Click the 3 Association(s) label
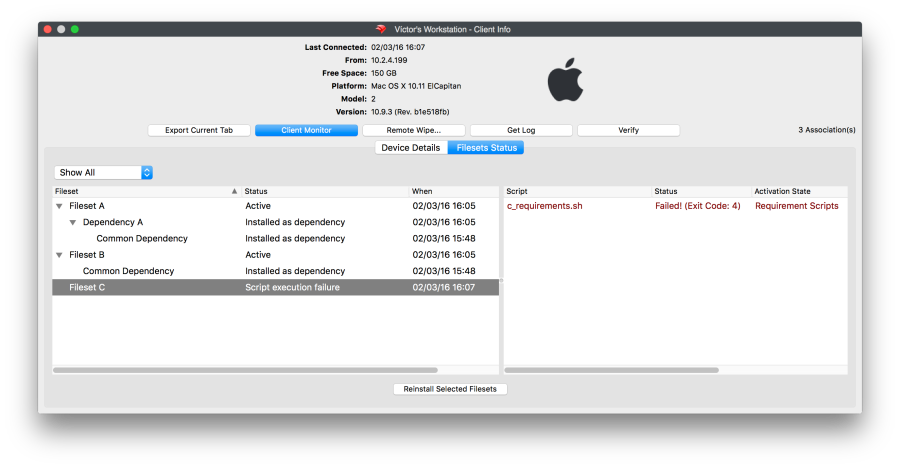 point(827,130)
